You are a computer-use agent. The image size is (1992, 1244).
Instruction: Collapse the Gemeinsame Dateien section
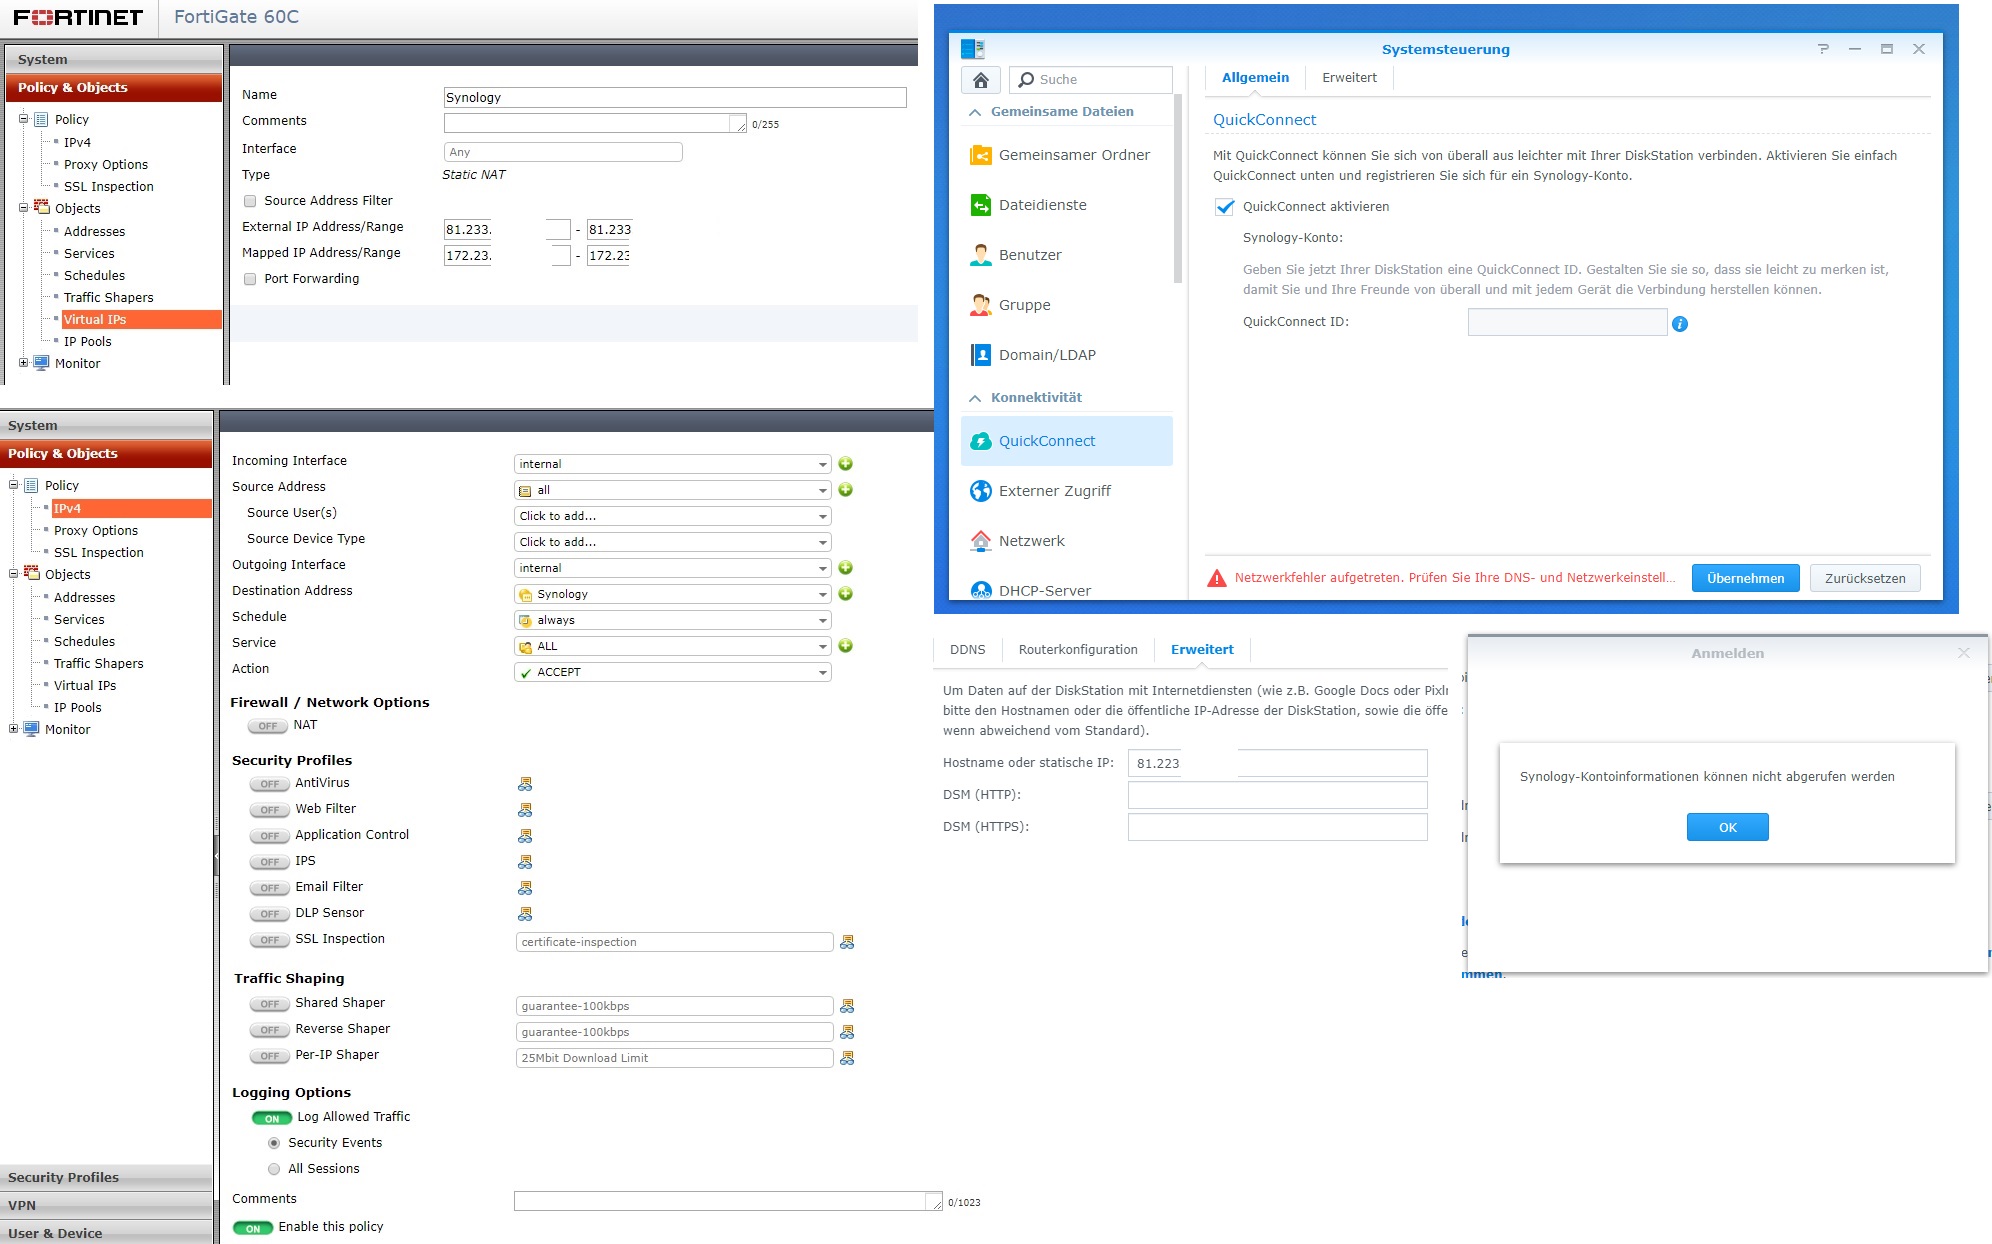[x=975, y=112]
